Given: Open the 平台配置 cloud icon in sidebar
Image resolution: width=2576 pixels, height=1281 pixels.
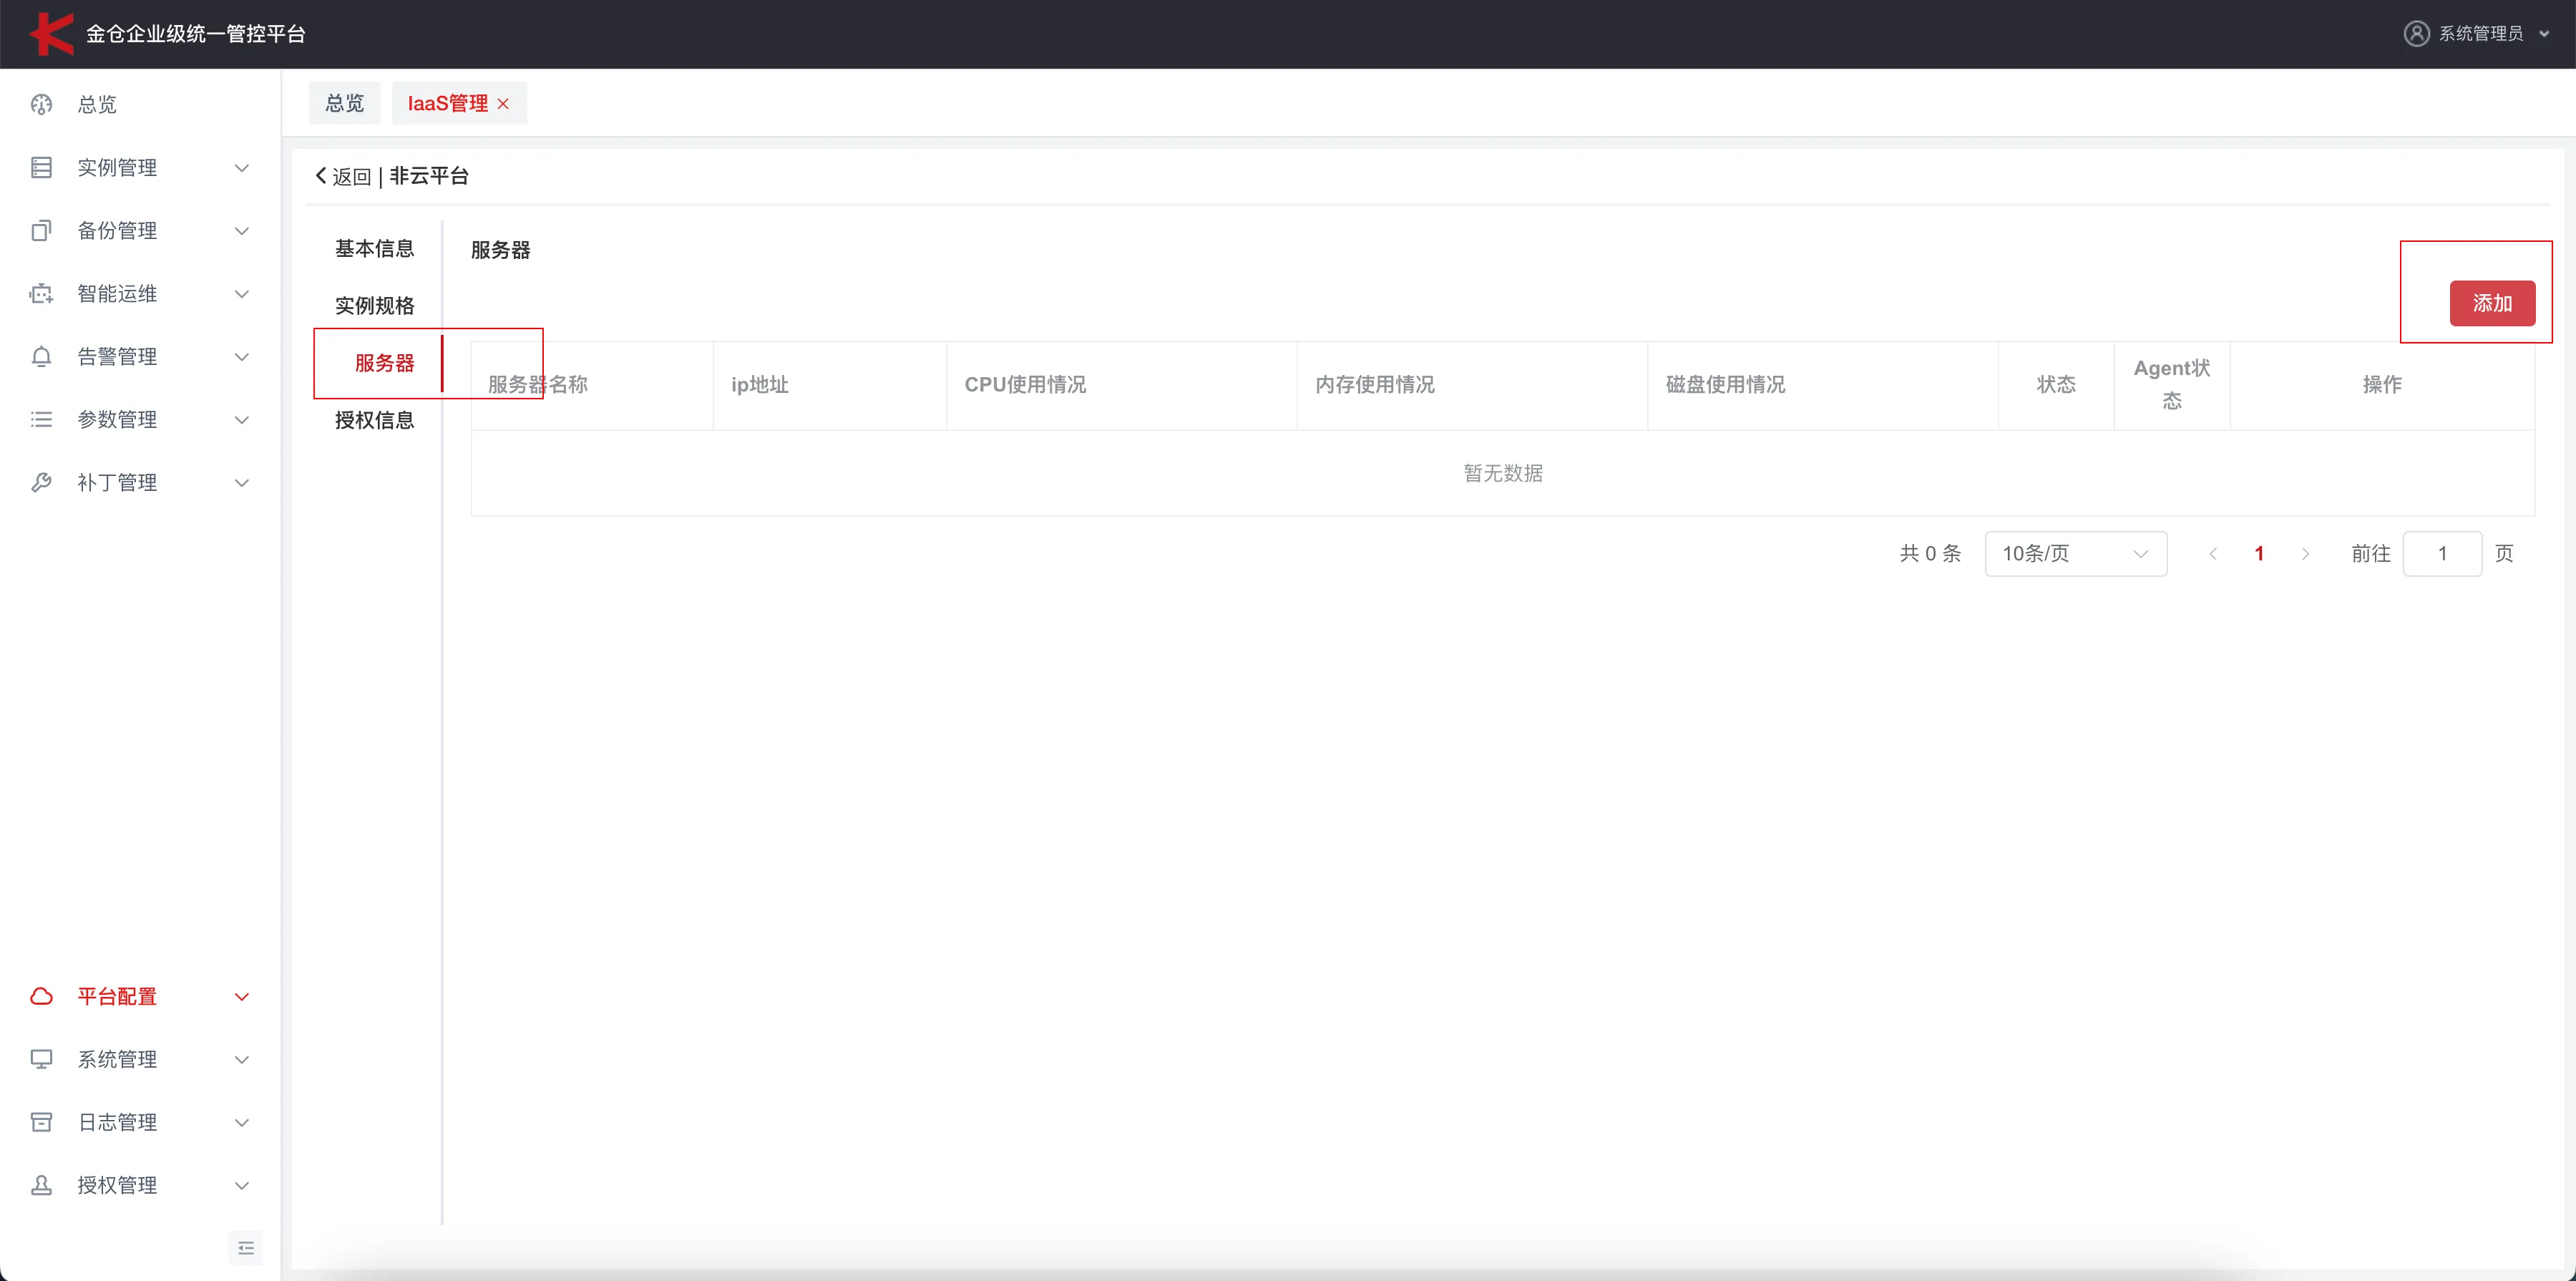Looking at the screenshot, I should click(x=40, y=996).
